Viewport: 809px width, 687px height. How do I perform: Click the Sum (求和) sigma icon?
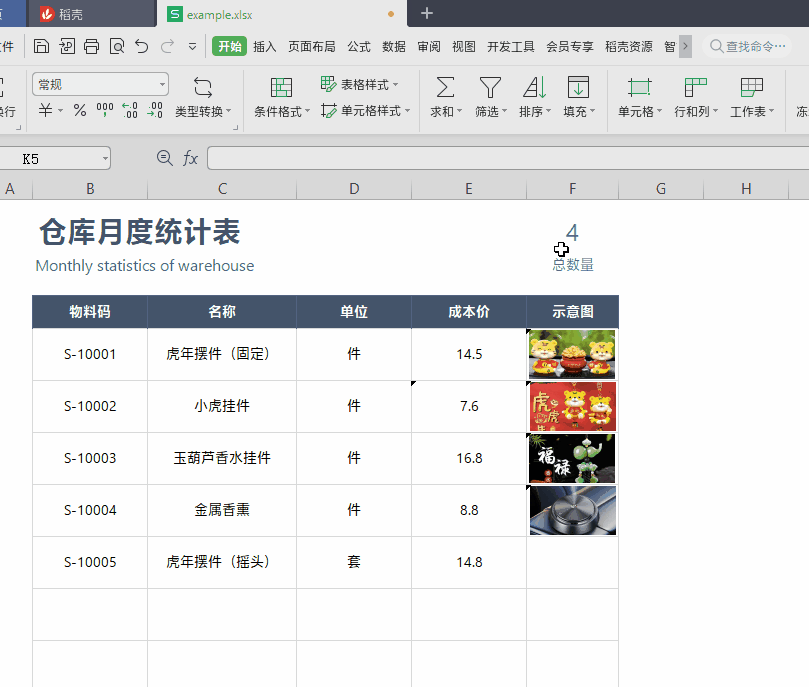click(x=445, y=87)
